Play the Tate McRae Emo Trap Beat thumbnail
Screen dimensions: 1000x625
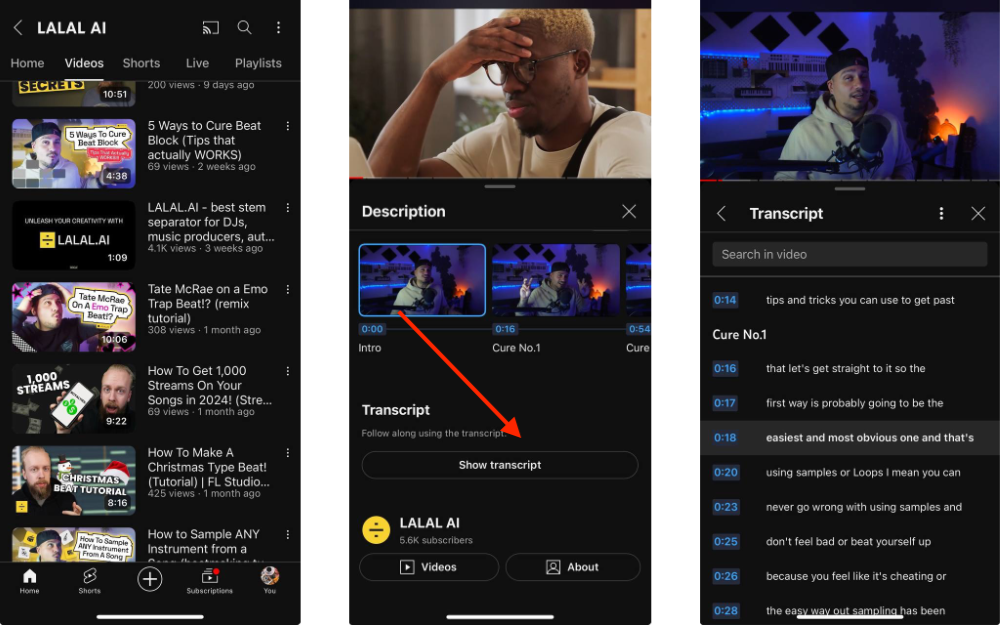pos(74,317)
